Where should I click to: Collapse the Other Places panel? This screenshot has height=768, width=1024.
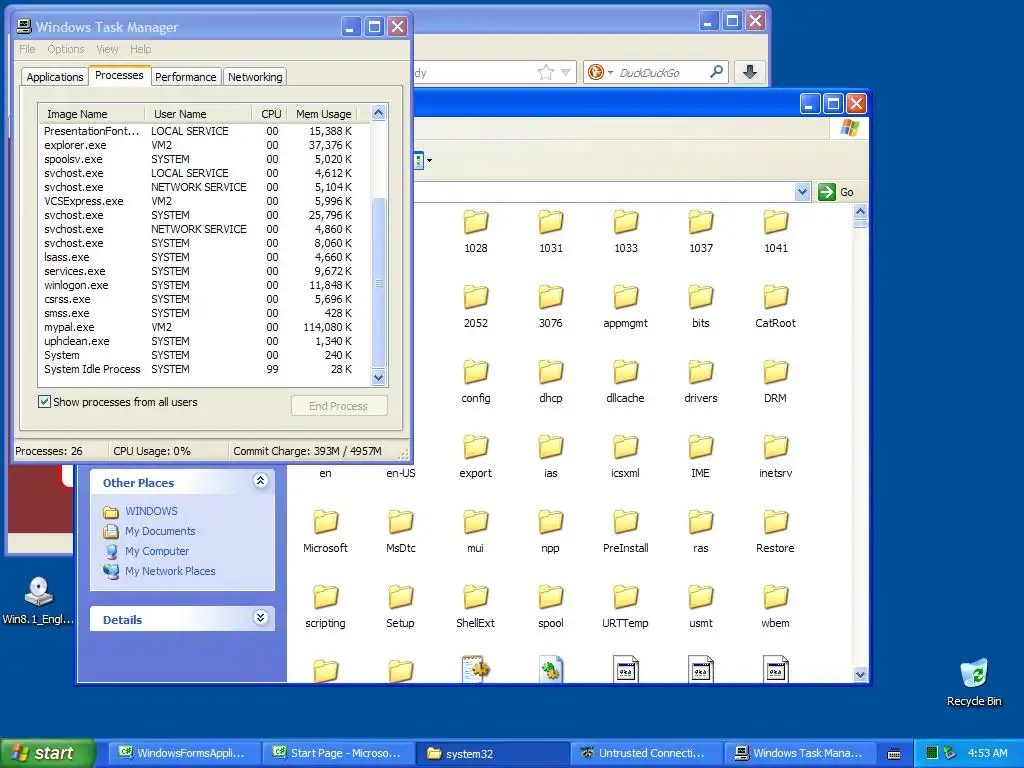point(260,481)
